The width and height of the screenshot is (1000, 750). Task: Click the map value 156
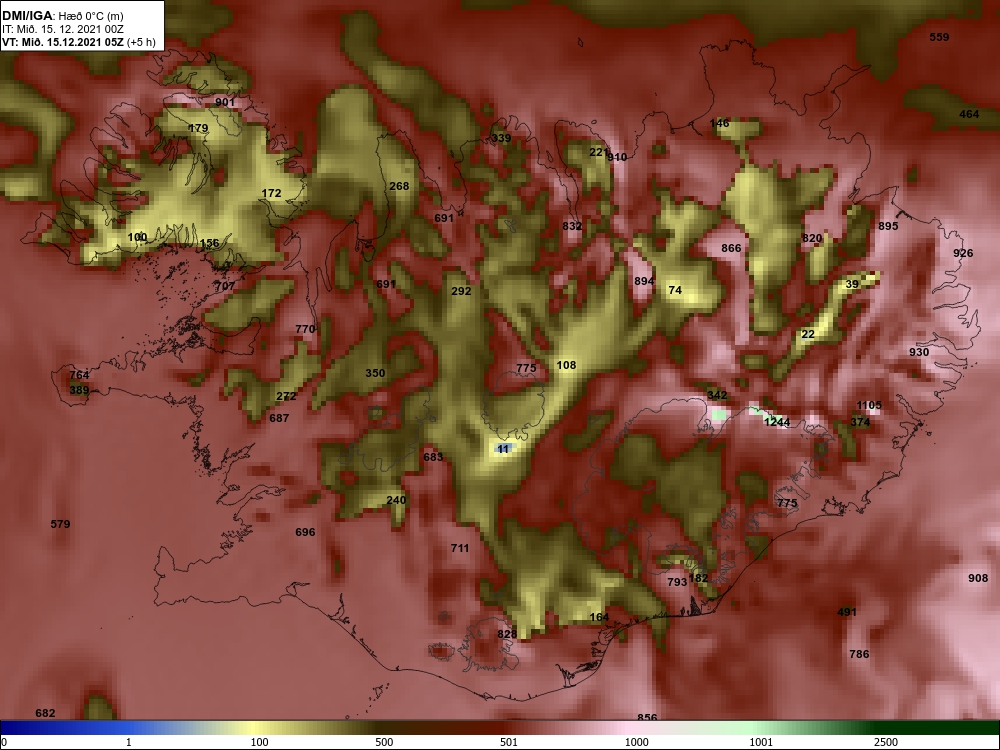tap(209, 243)
